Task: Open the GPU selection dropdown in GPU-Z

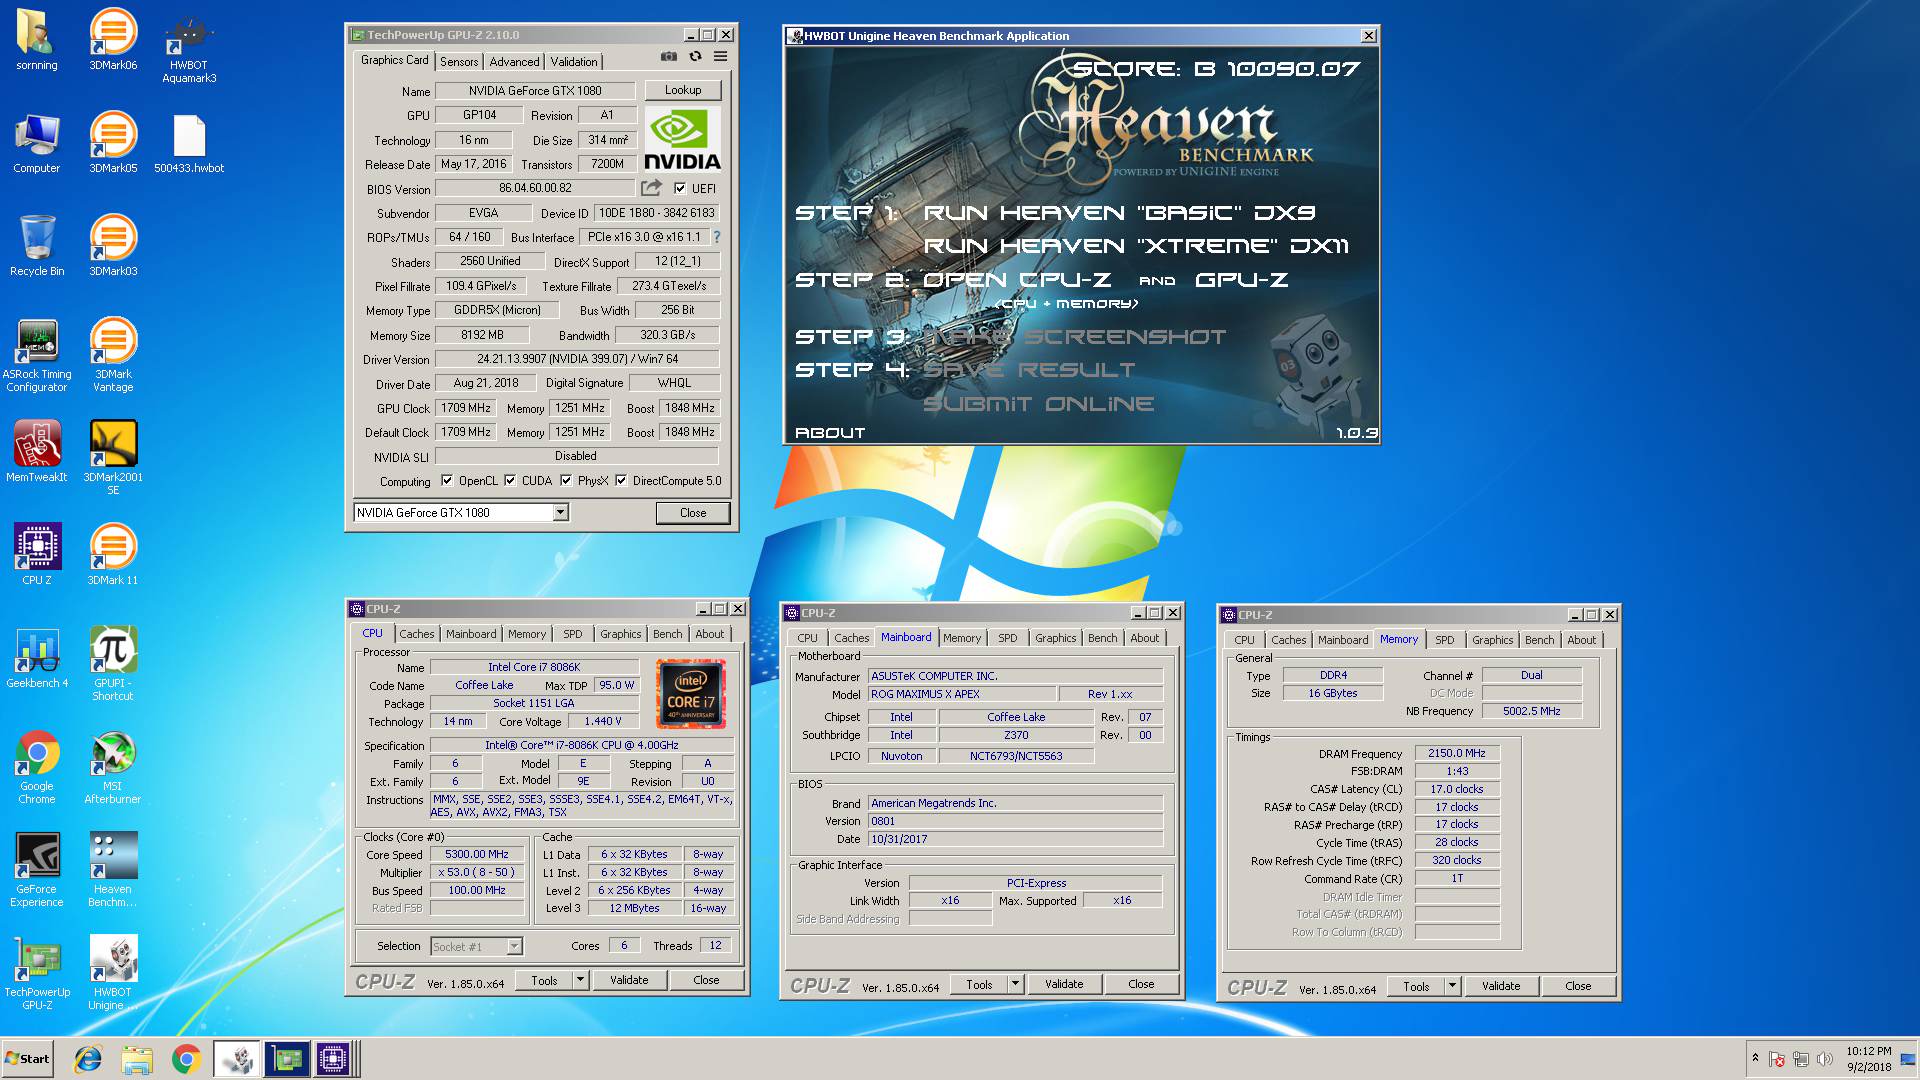Action: point(560,513)
